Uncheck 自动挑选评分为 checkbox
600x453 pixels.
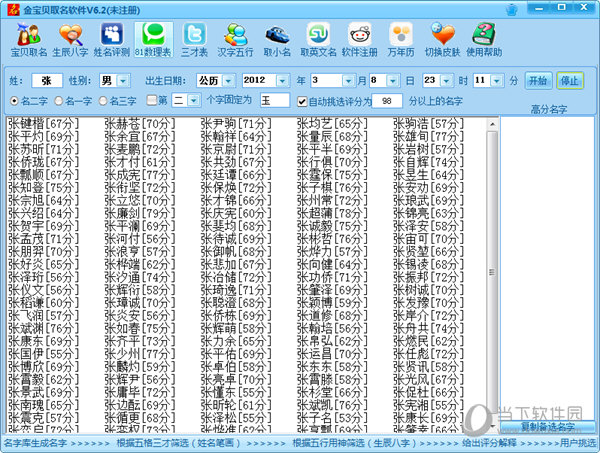coord(302,101)
